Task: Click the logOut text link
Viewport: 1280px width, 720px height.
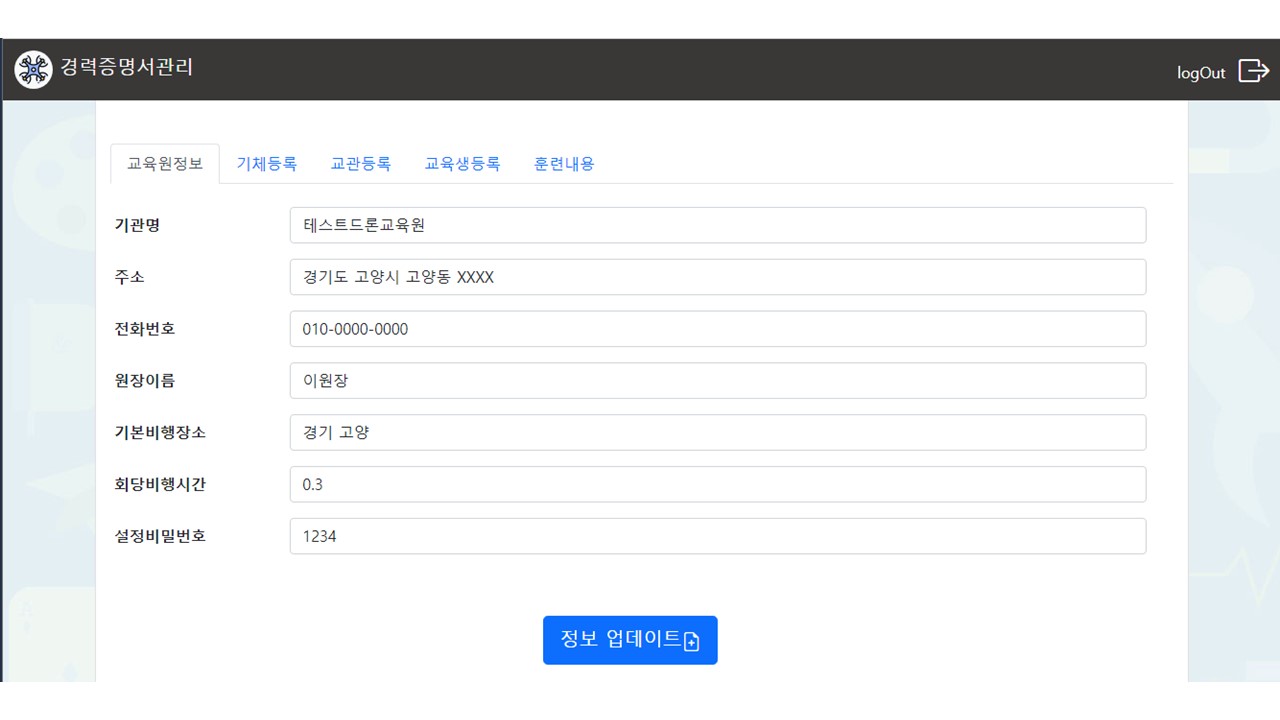Action: (1201, 73)
